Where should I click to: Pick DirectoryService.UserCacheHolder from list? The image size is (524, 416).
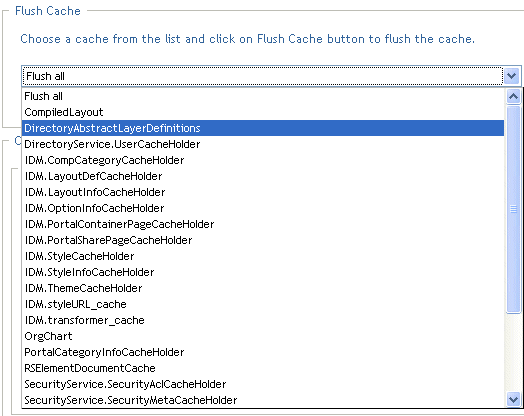[x=263, y=144]
